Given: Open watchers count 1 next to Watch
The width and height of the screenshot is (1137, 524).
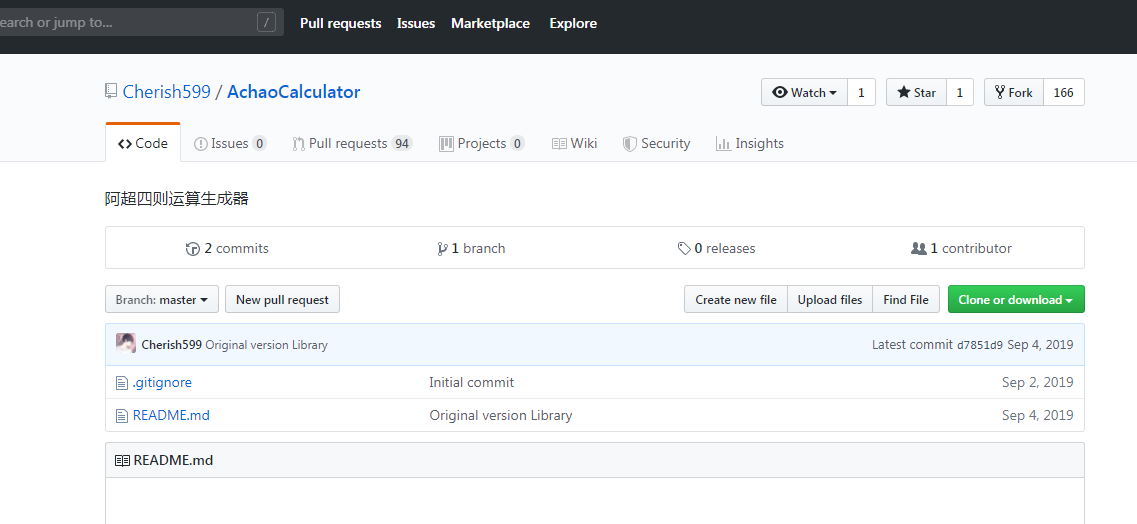Looking at the screenshot, I should 861,92.
